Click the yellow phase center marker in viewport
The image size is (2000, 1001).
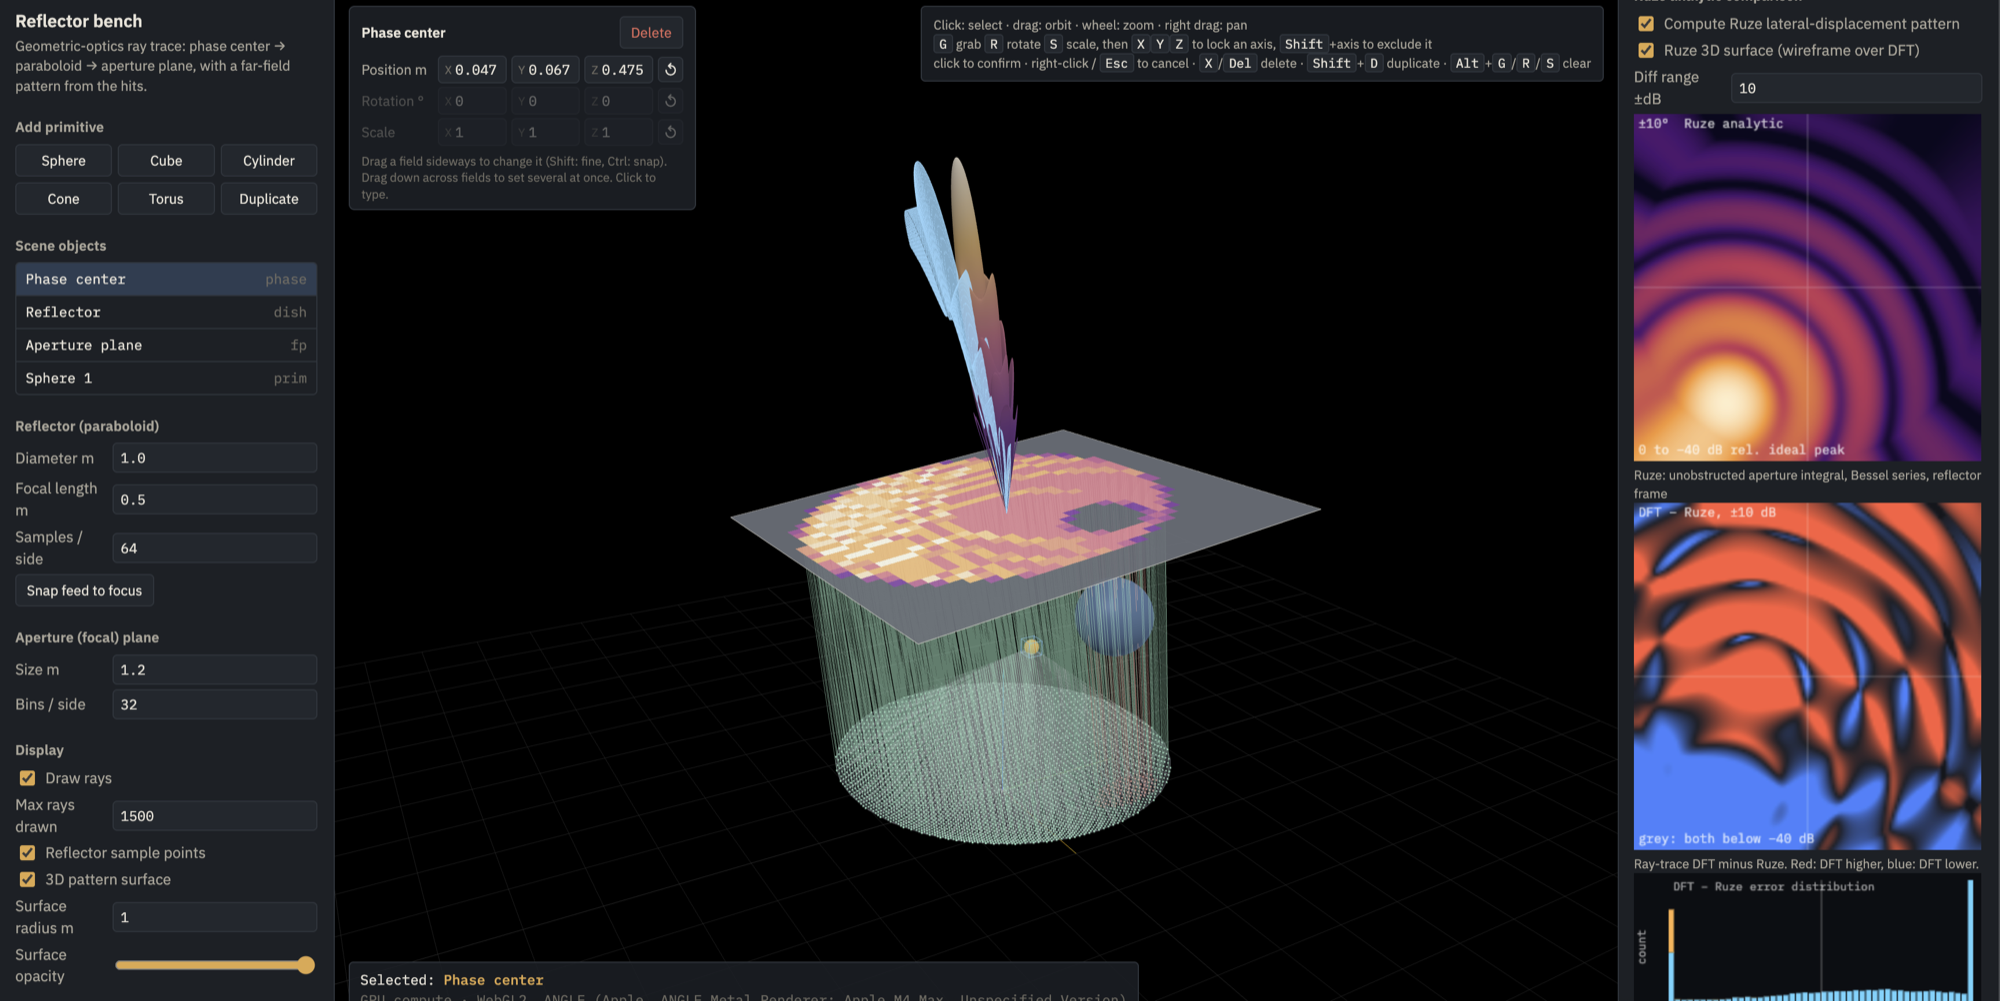[1031, 647]
